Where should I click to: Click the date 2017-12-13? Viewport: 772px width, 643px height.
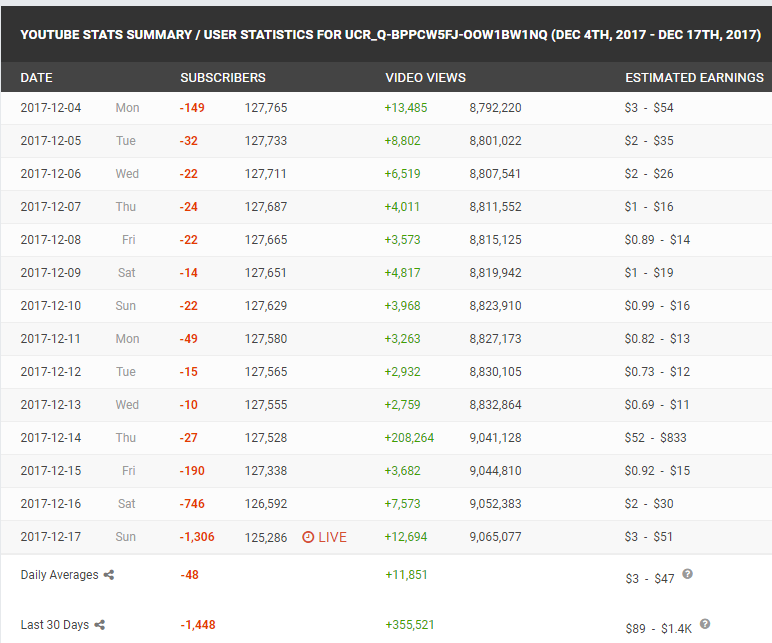(51, 405)
